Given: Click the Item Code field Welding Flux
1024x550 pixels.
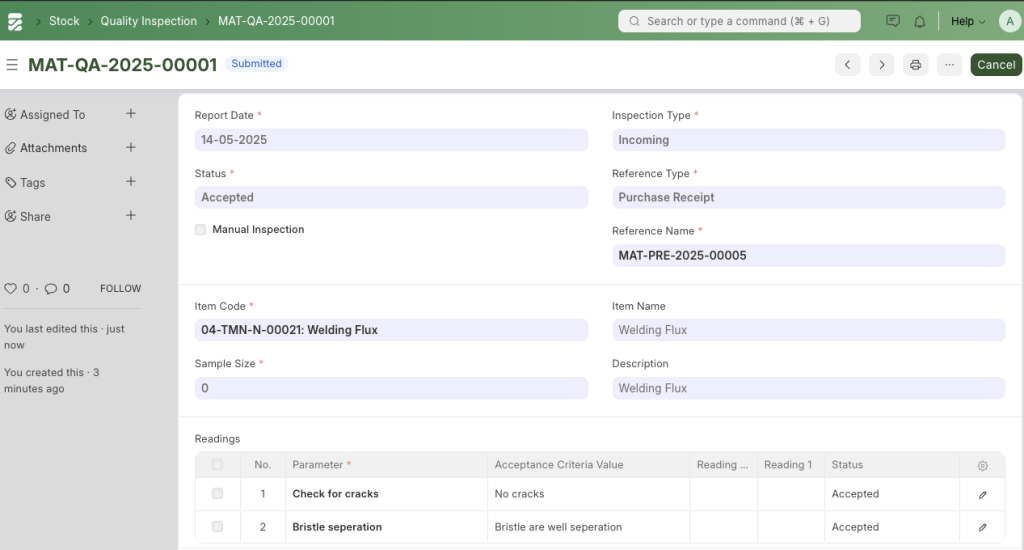Looking at the screenshot, I should 391,330.
